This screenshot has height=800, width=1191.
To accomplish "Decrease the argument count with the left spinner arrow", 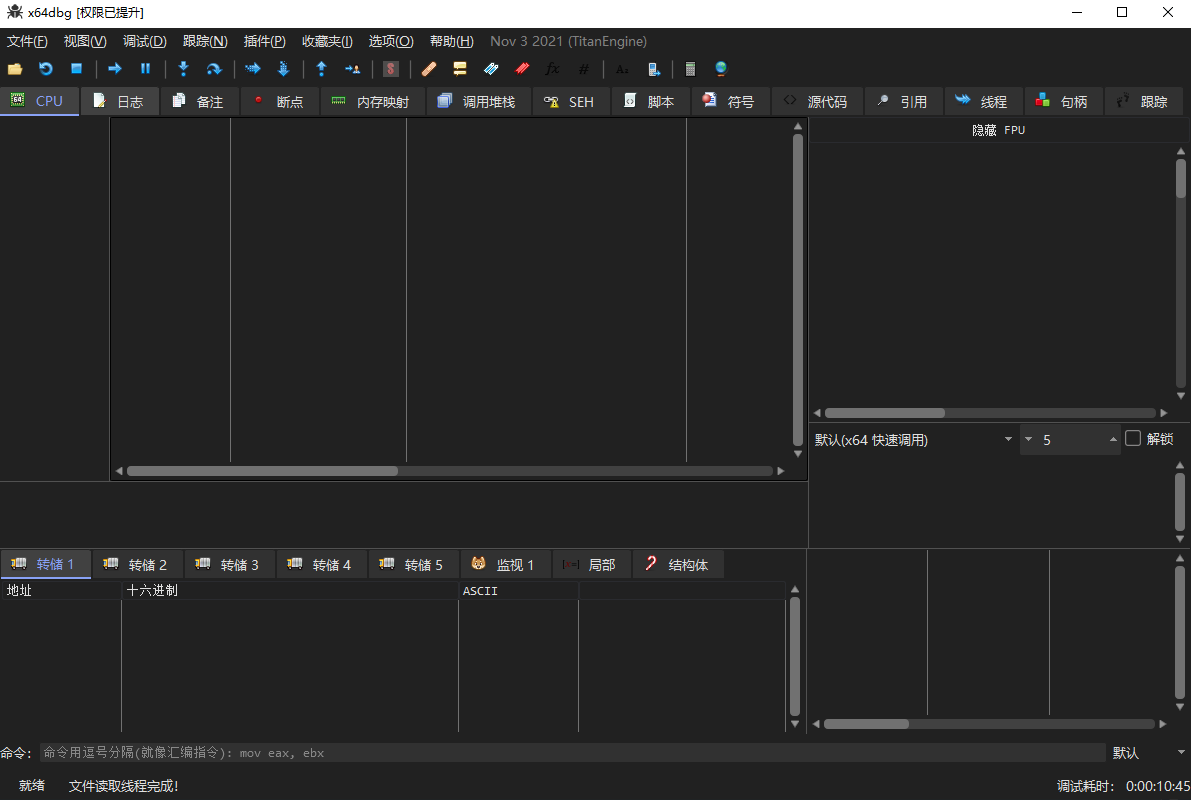I will (x=1028, y=440).
